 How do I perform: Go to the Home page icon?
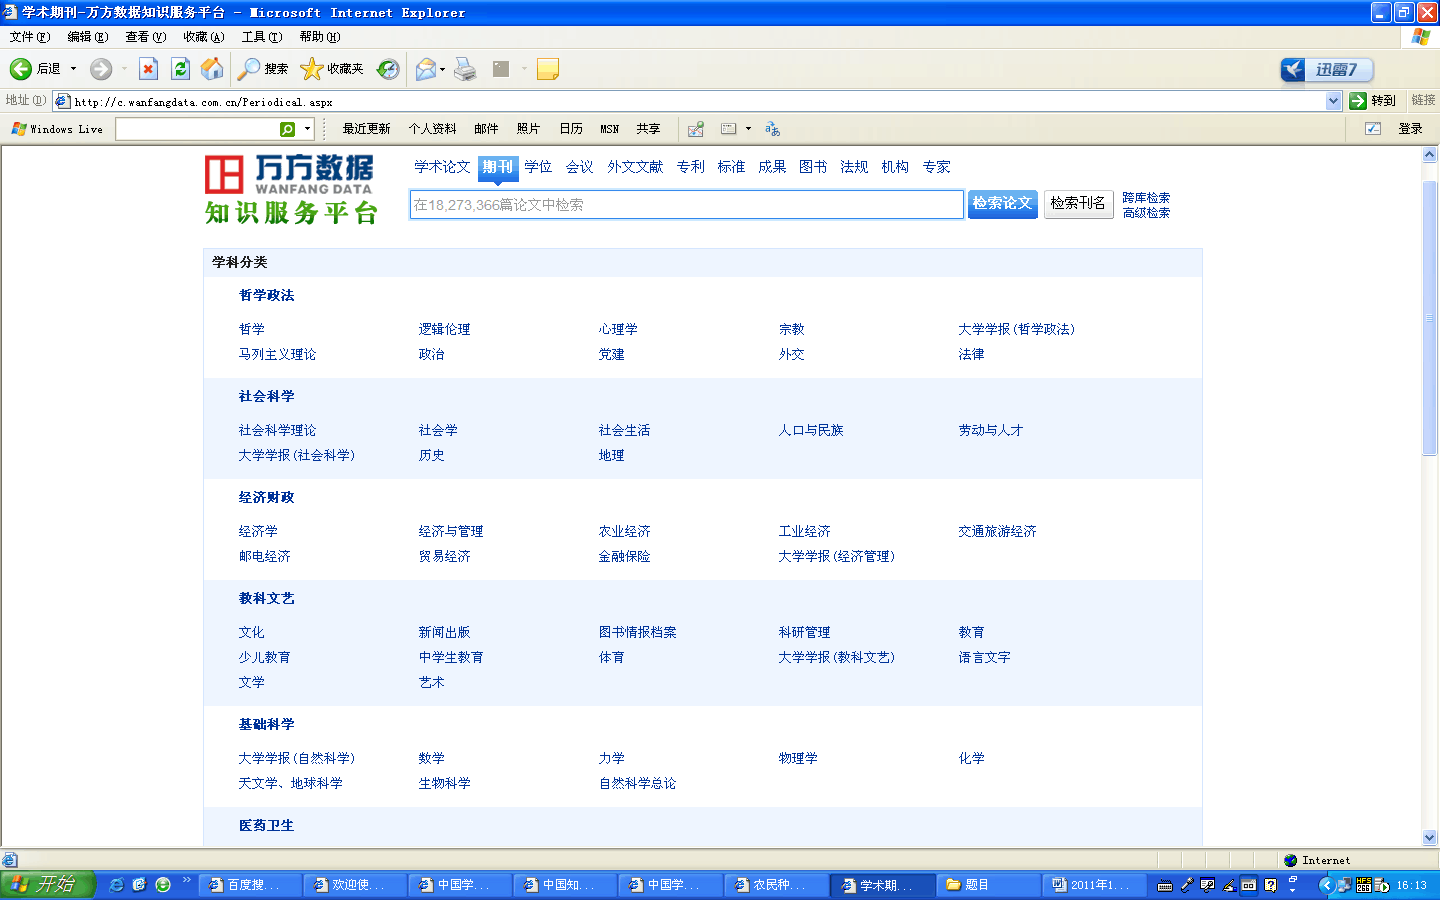(212, 69)
